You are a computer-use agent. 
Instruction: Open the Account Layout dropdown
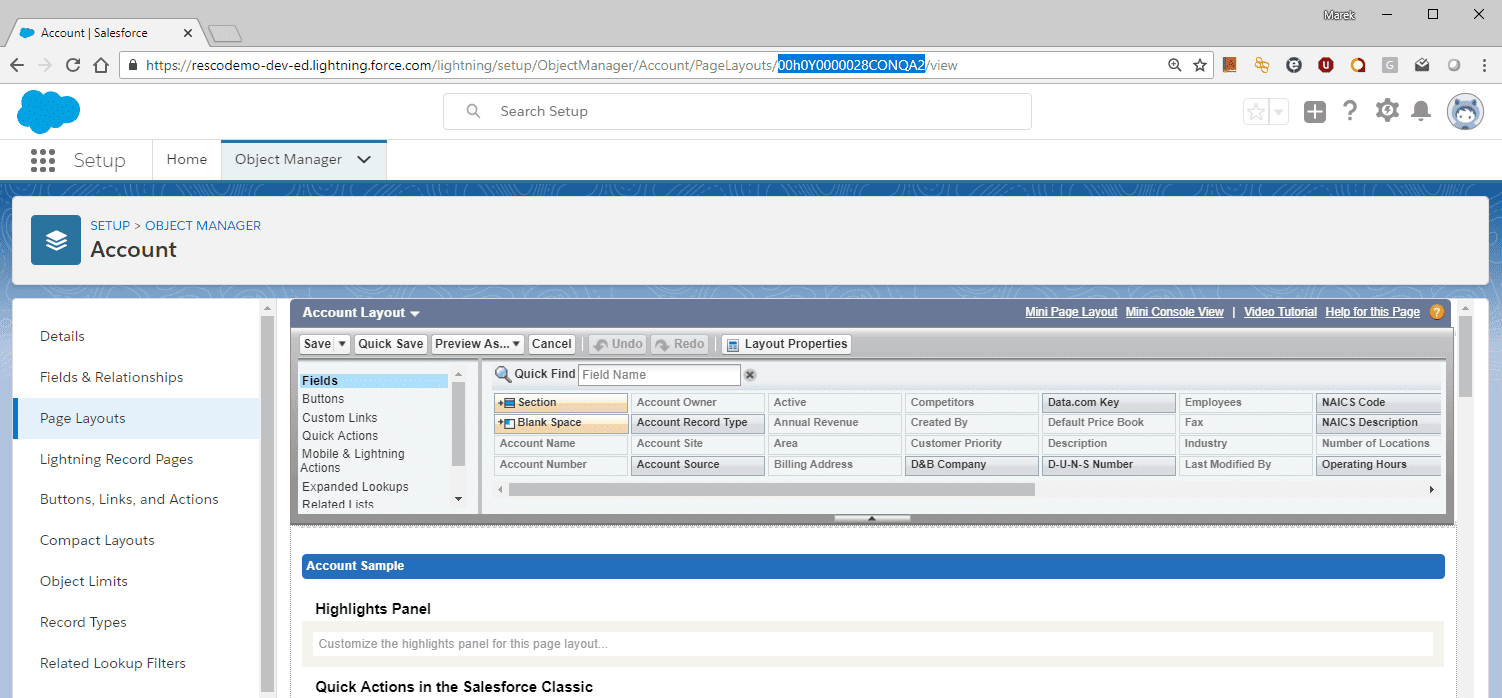(361, 312)
